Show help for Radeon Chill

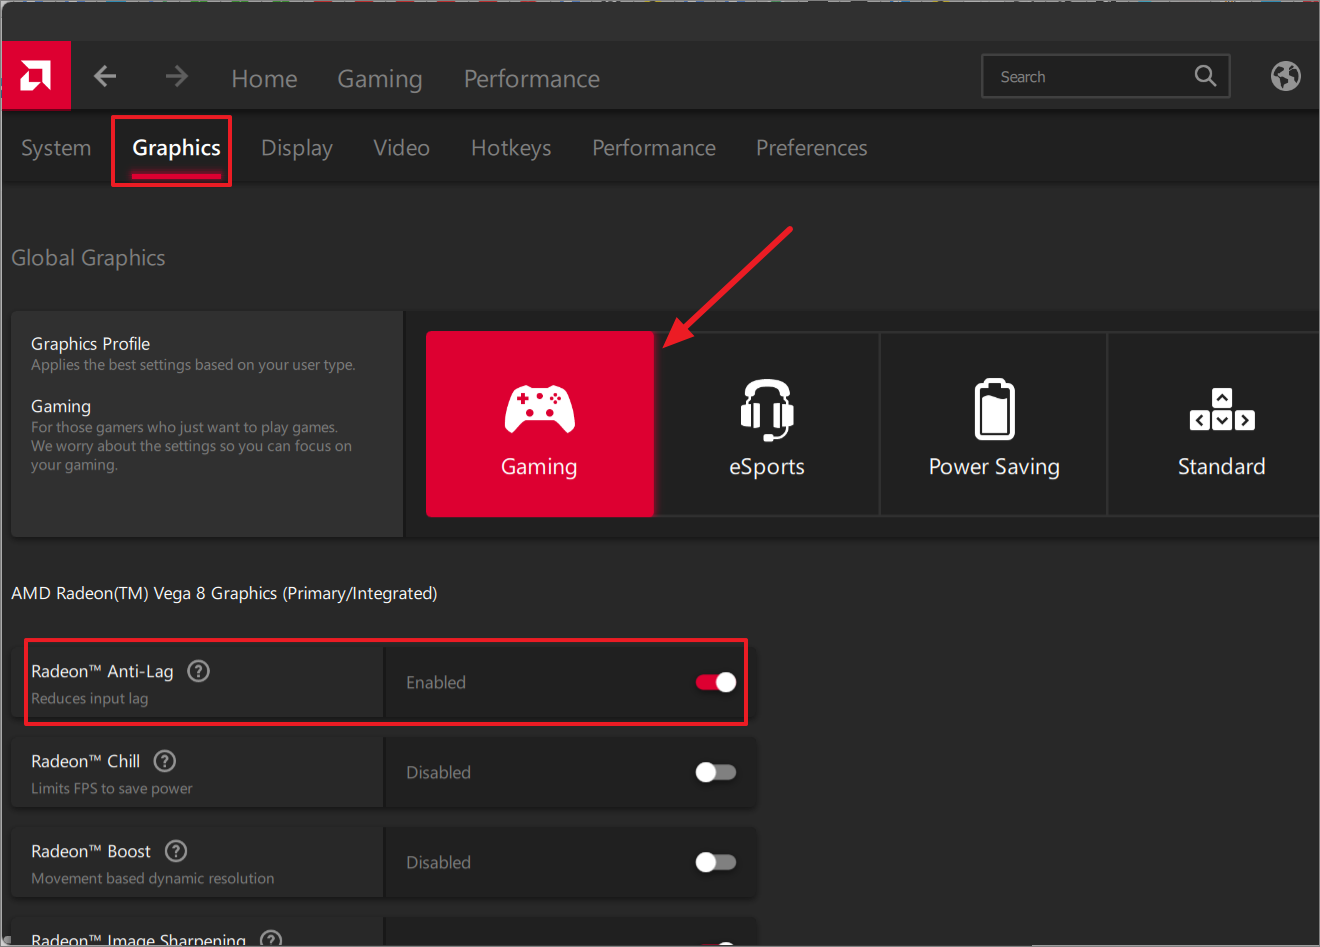165,761
